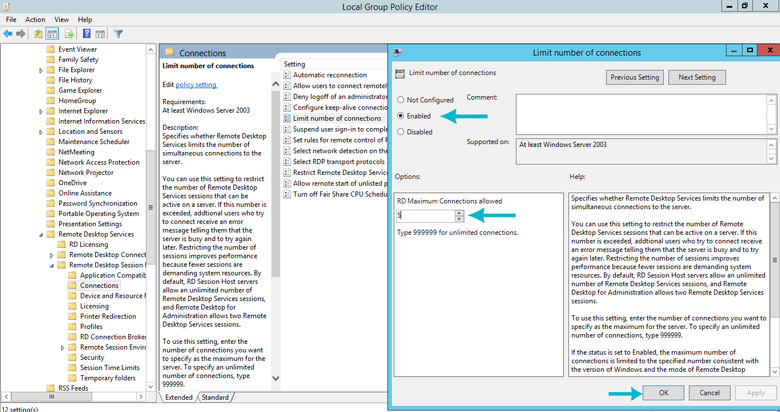Image resolution: width=780 pixels, height=412 pixels.
Task: Click the Apply button in the dialog
Action: pos(755,393)
